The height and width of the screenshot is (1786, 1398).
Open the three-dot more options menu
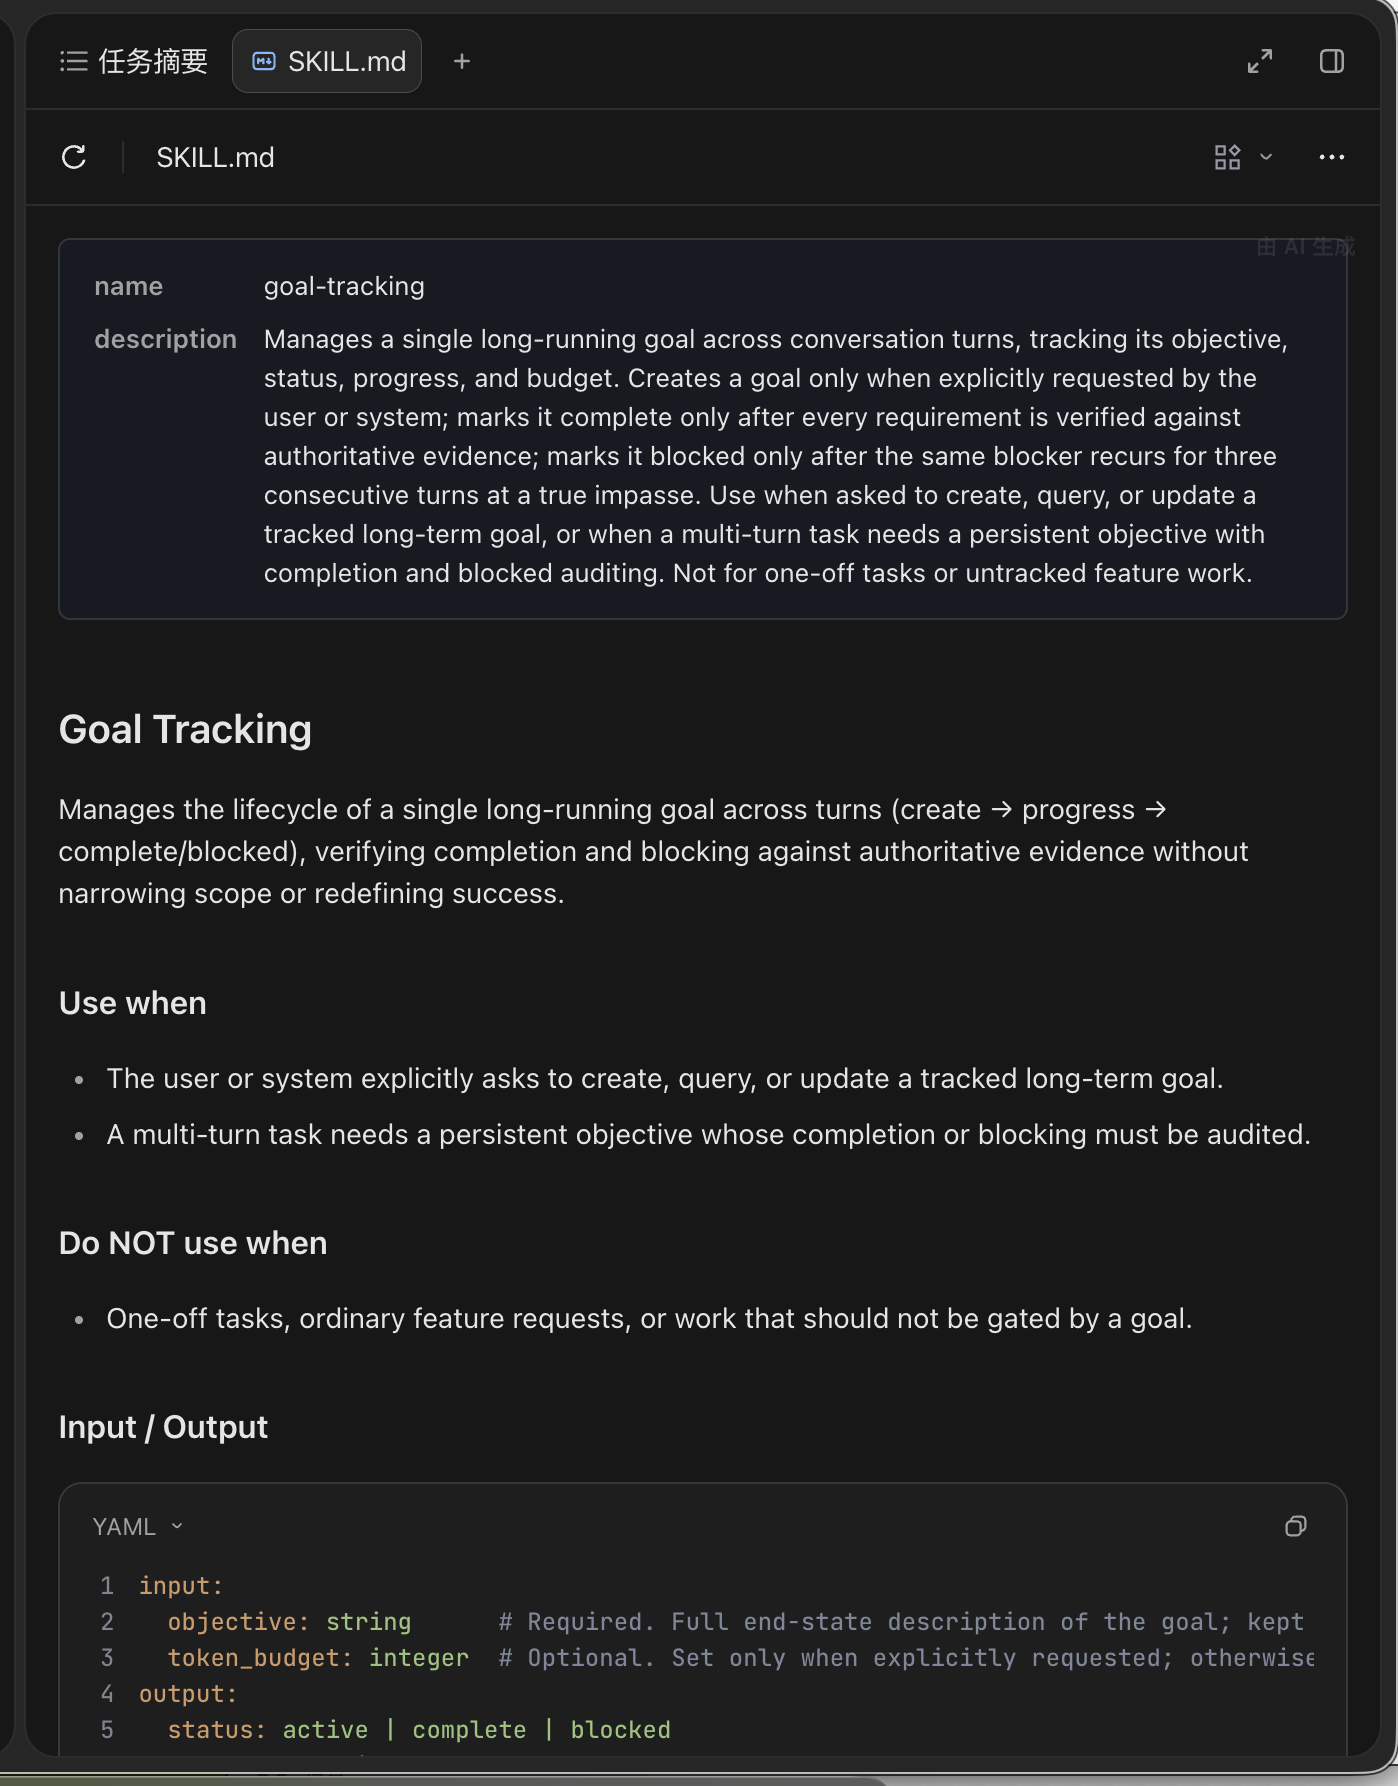tap(1332, 157)
